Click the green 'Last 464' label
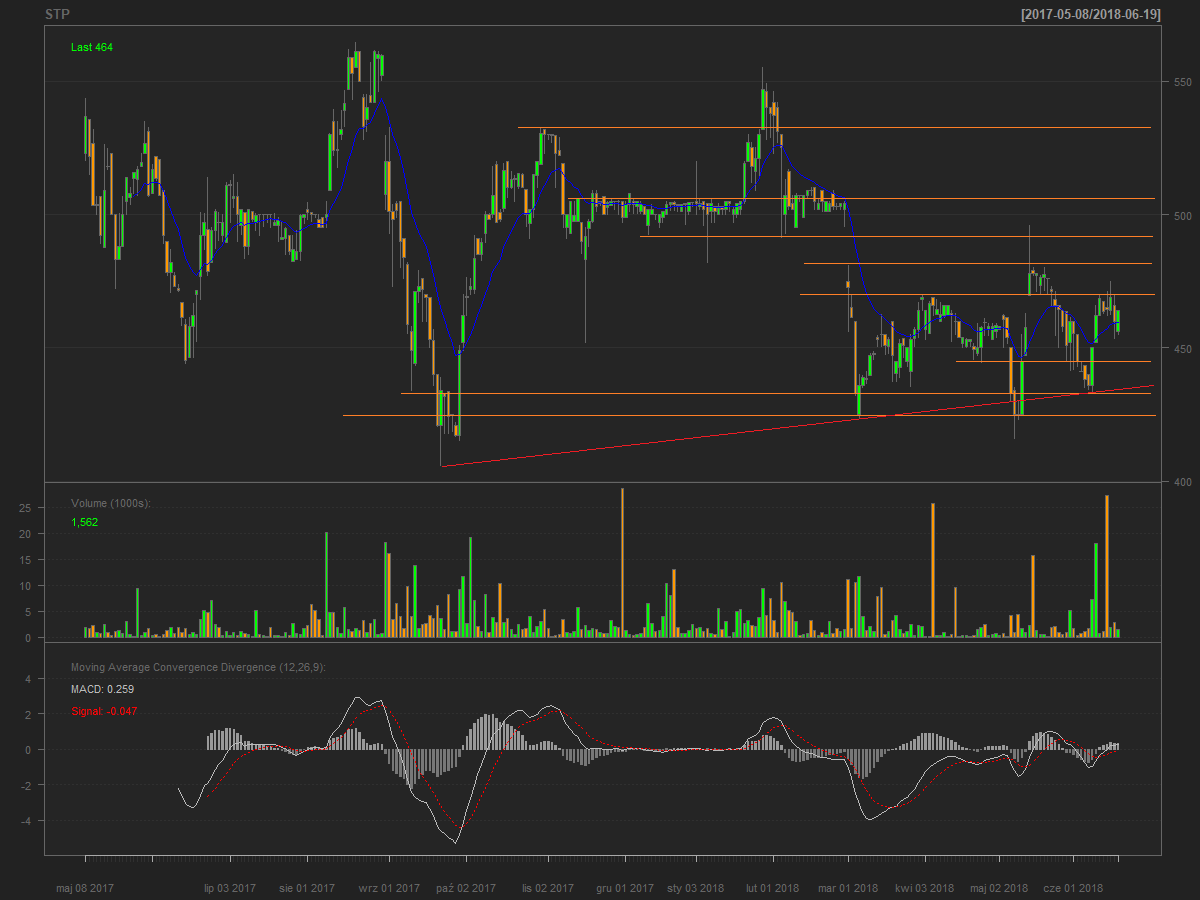 click(91, 47)
